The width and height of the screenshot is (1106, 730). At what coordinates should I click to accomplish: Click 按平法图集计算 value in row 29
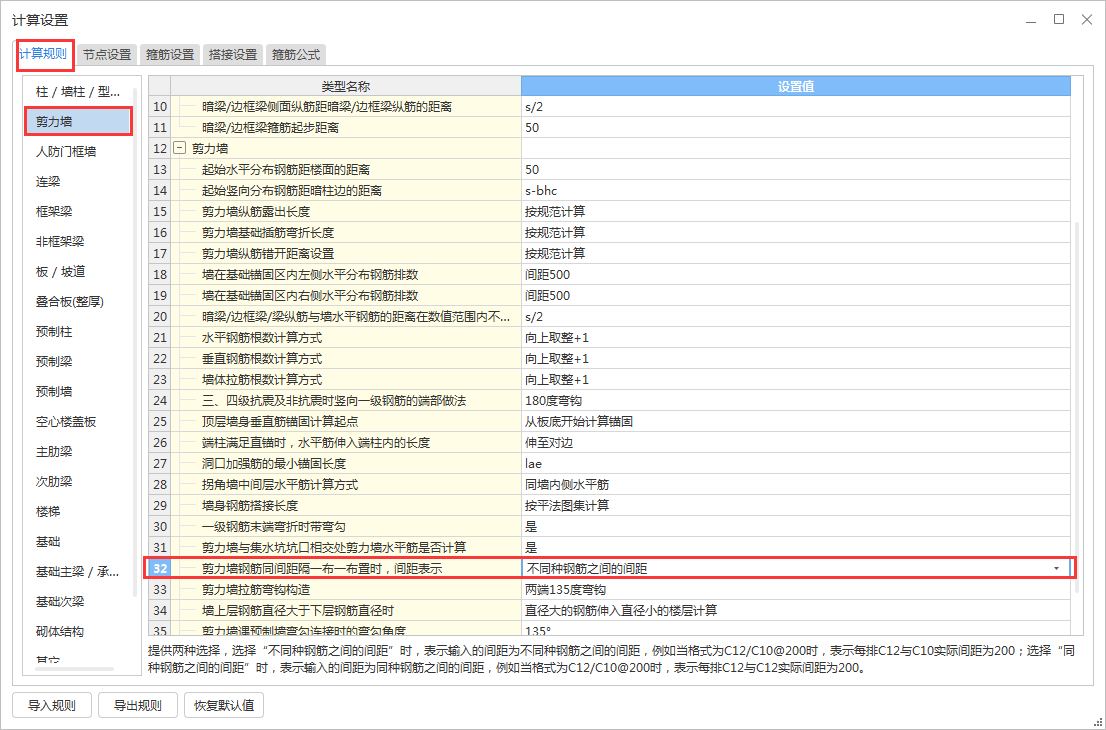tap(796, 506)
